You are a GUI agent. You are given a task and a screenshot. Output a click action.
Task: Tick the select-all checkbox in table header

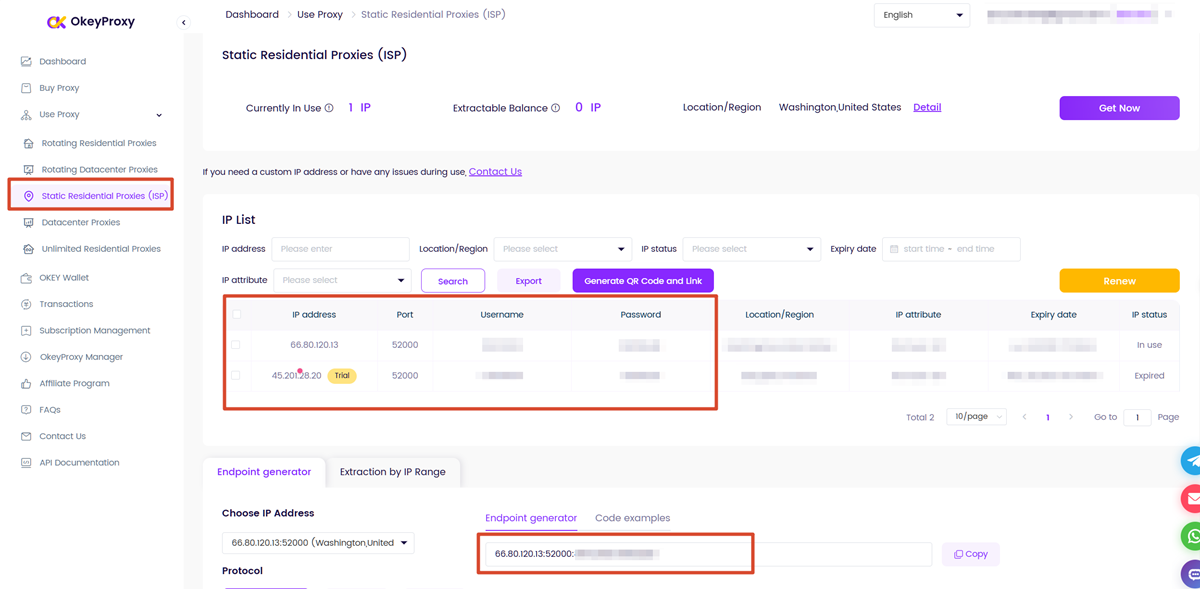coord(236,314)
